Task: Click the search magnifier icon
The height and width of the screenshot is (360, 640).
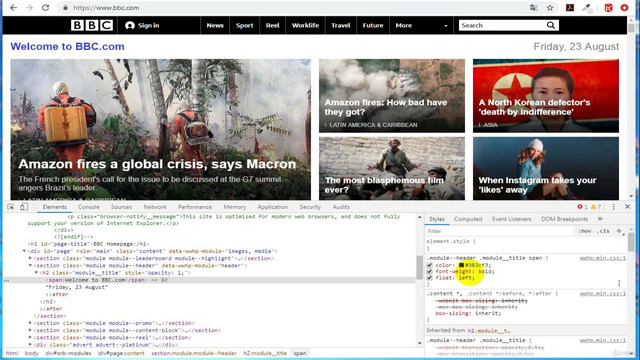Action: [x=551, y=25]
